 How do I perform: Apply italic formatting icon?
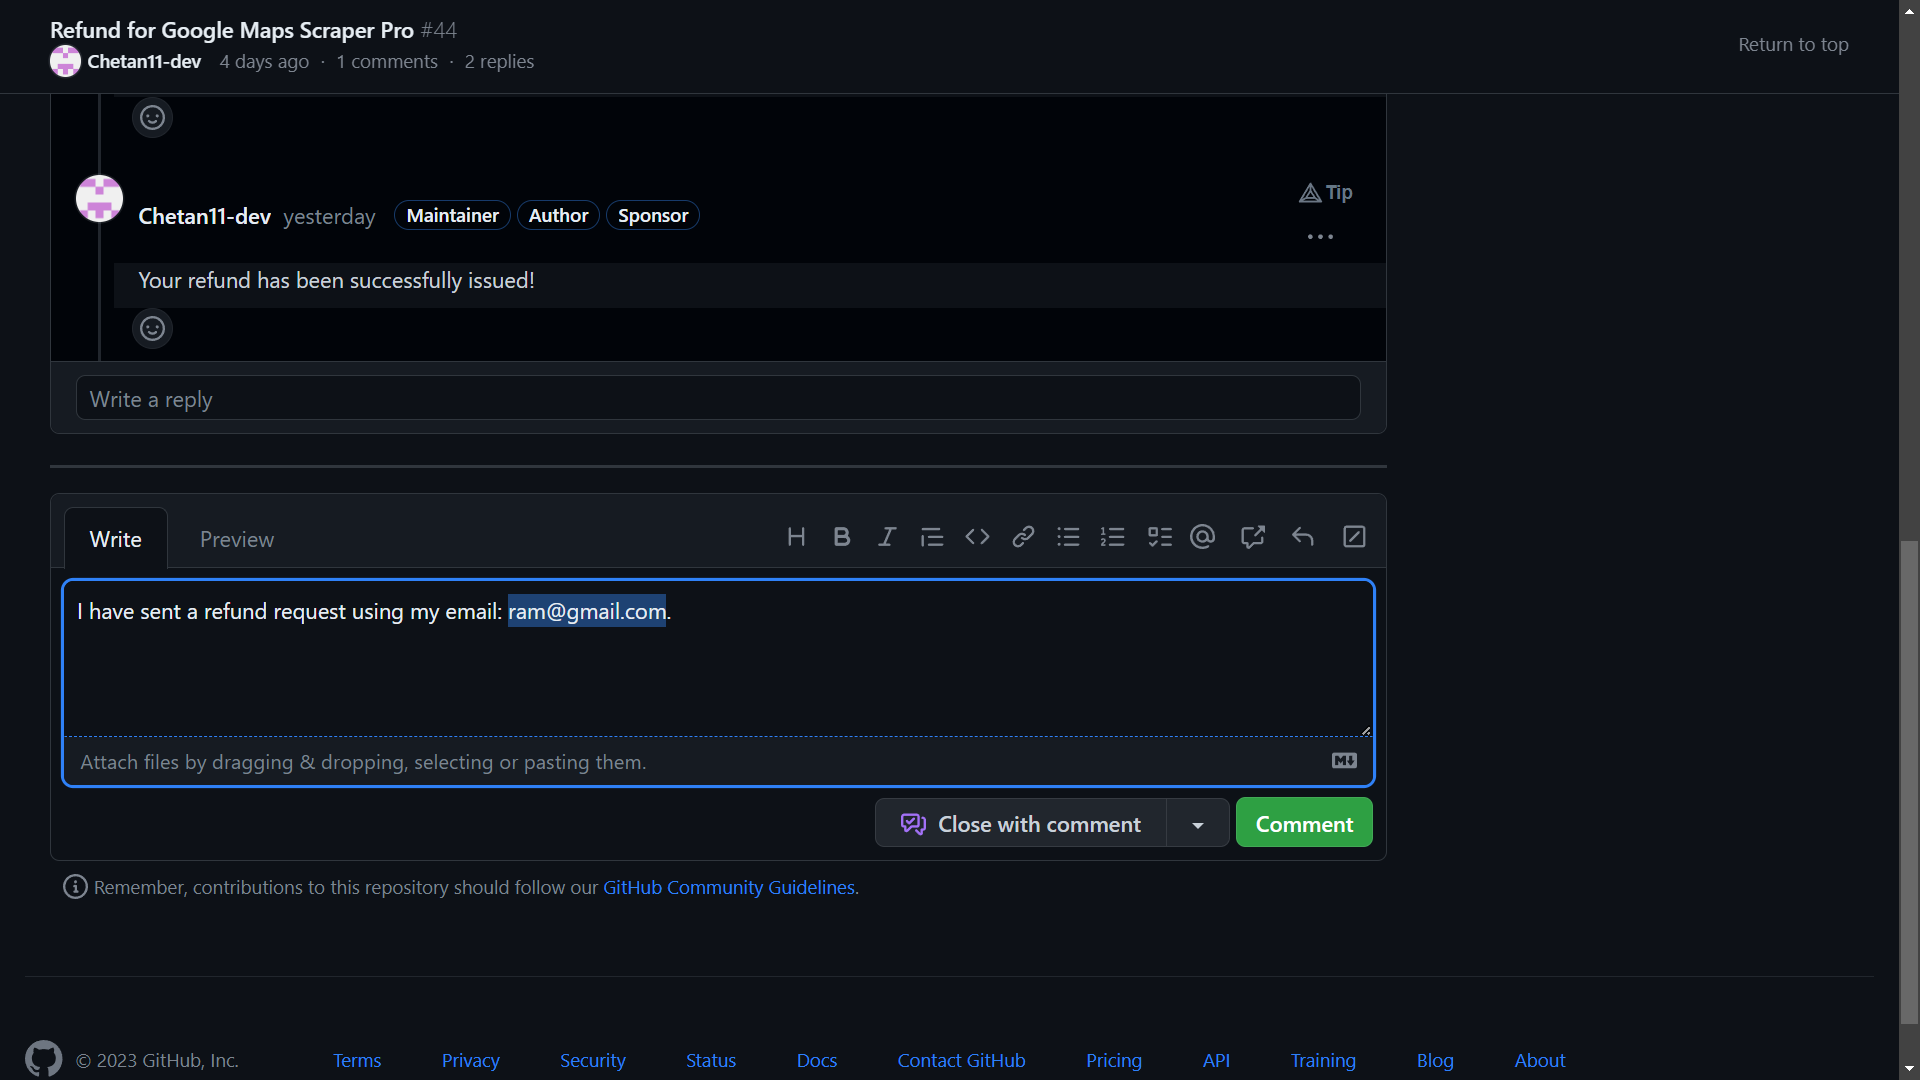[x=887, y=537]
